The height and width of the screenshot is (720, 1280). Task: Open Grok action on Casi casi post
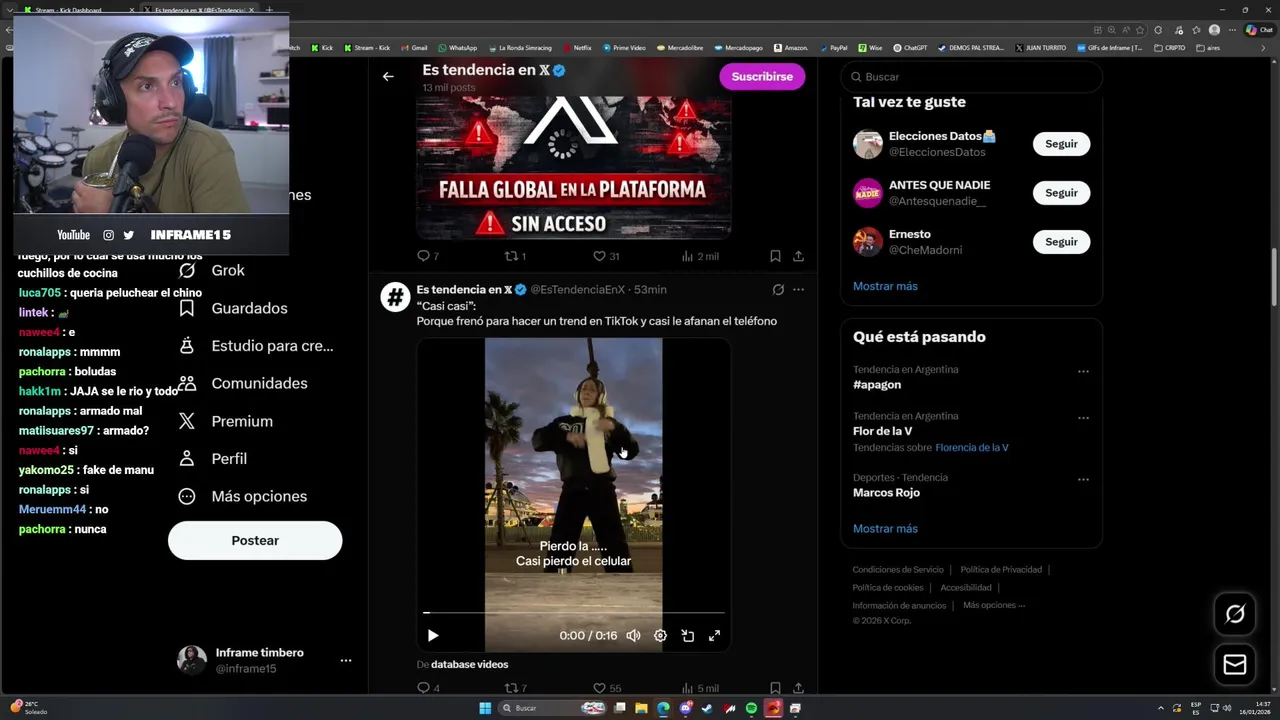point(778,290)
